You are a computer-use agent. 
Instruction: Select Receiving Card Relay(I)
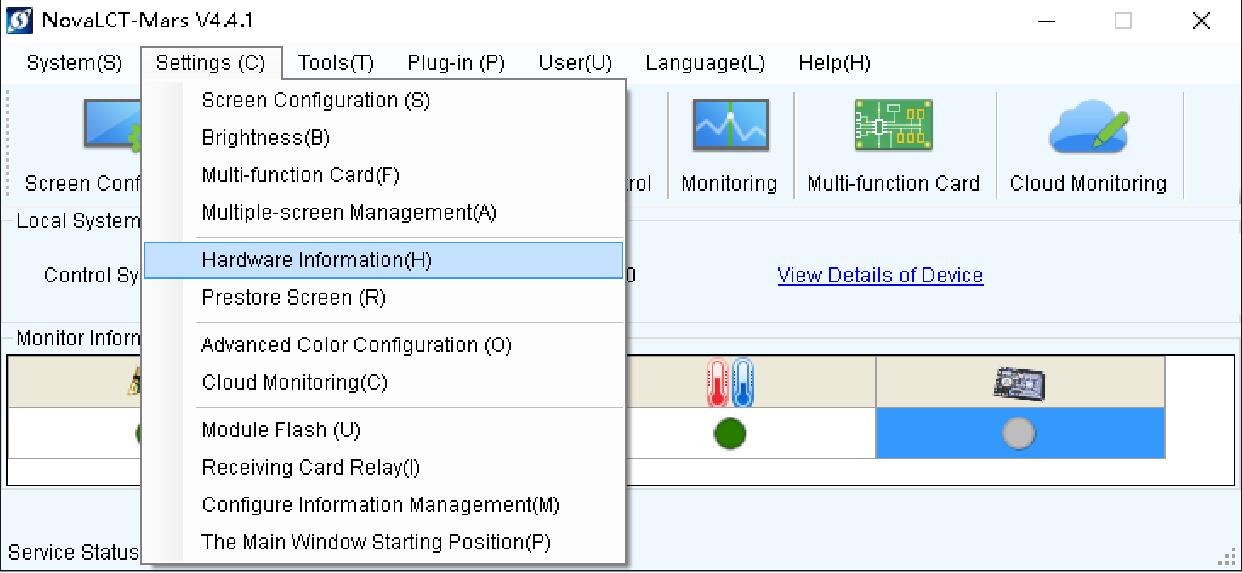pos(384,467)
